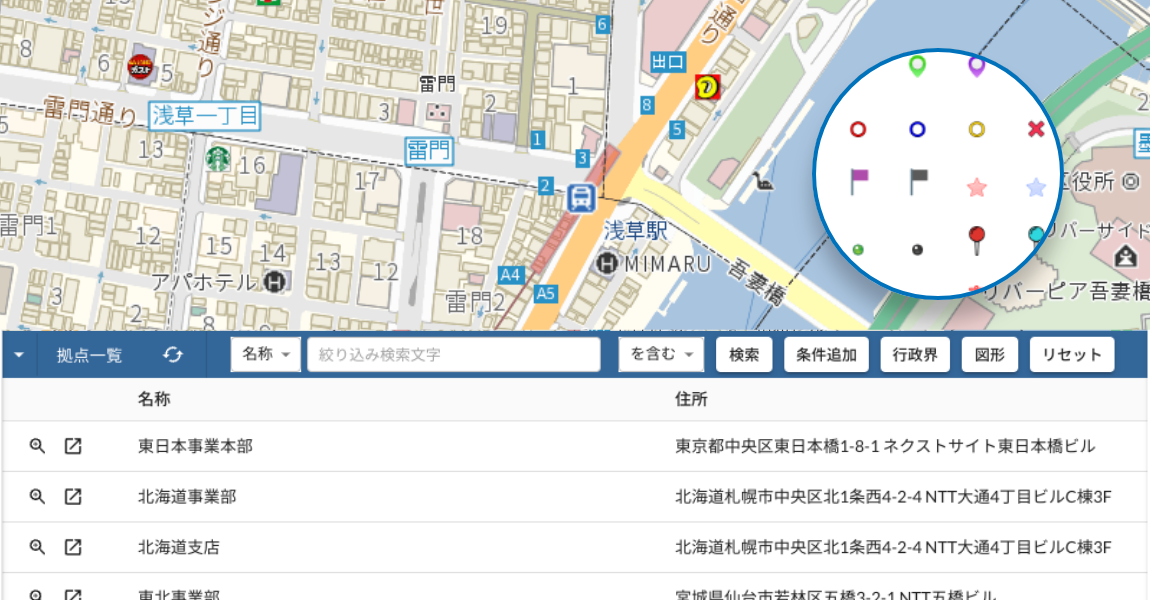The image size is (1150, 600).
Task: Select the pink star marker
Action: [977, 186]
